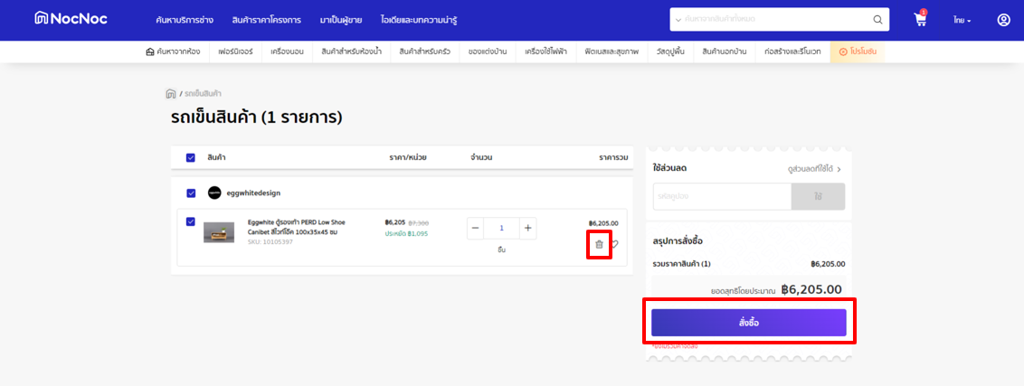Screen dimensions: 1024x386
Task: Add item to wishlist with heart icon
Action: pyautogui.click(x=615, y=244)
